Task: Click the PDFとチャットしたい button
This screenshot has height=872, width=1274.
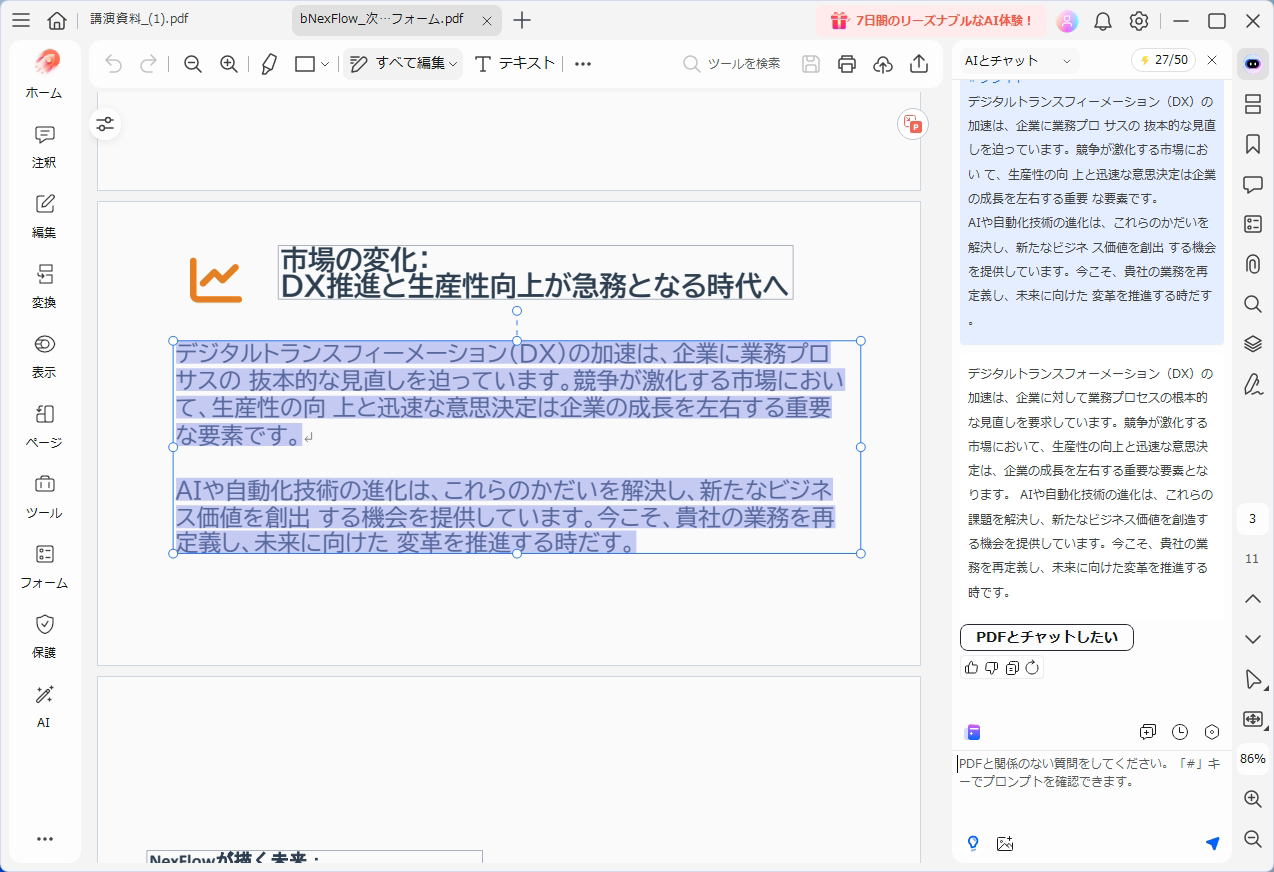Action: [1045, 637]
